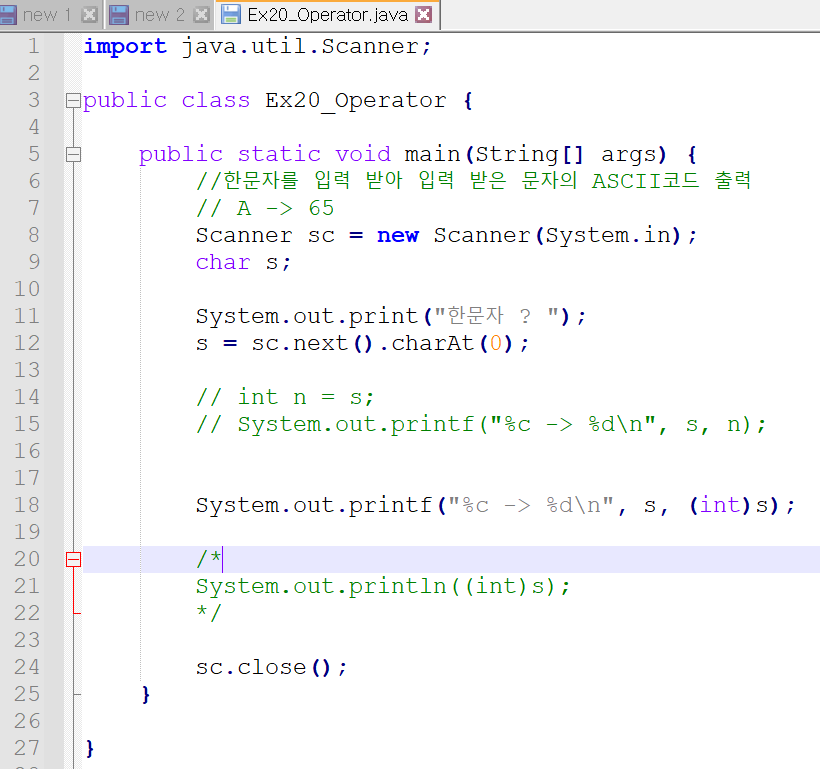
Task: Click 'System.out.printf' on line 18
Action: pyautogui.click(x=314, y=505)
